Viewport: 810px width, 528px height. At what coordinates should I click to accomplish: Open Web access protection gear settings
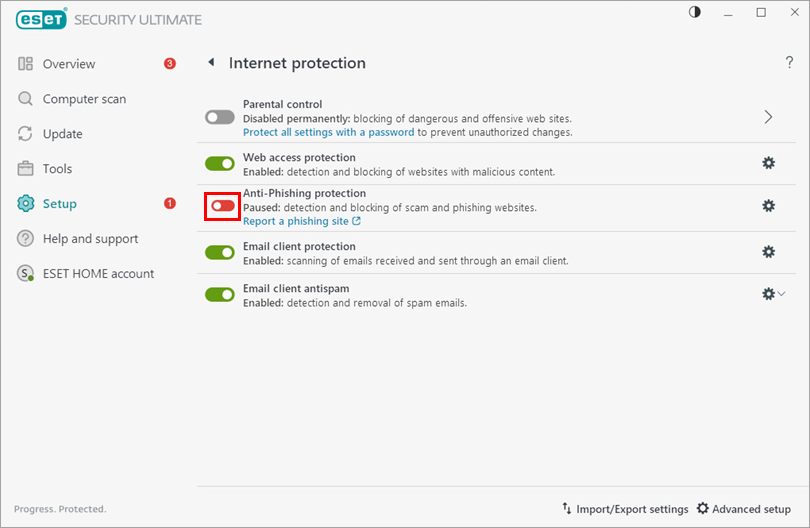768,163
